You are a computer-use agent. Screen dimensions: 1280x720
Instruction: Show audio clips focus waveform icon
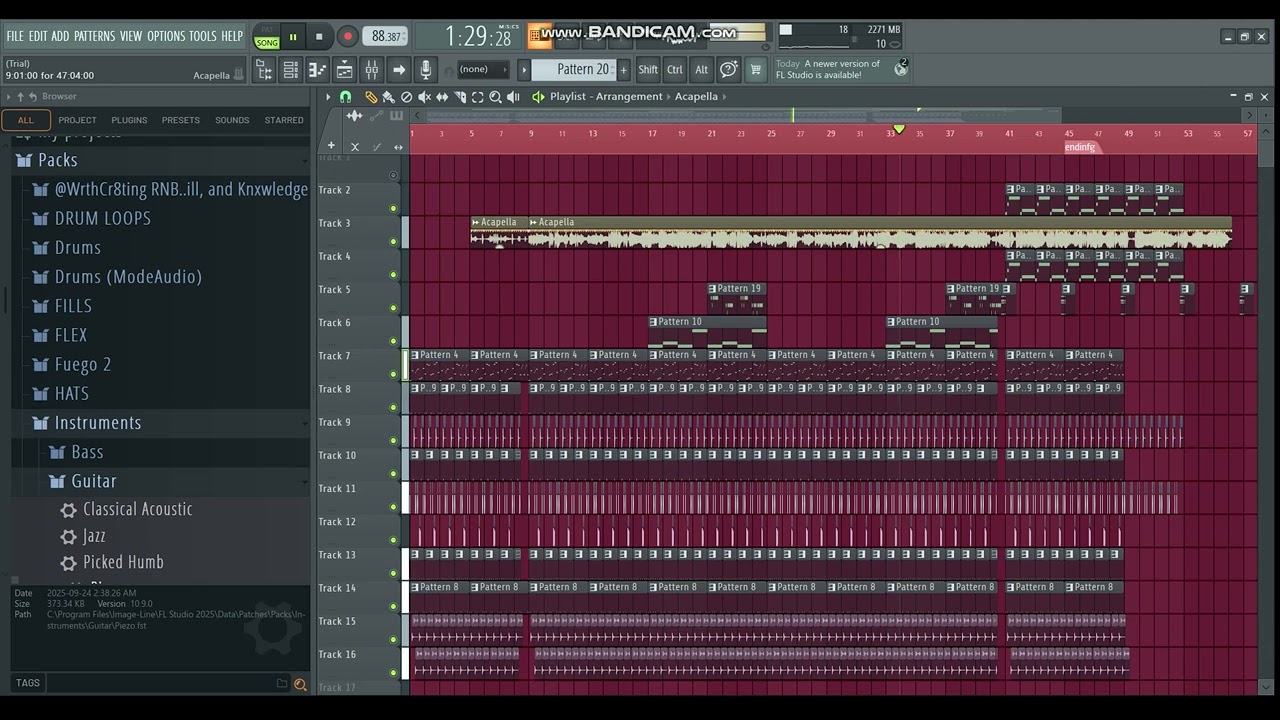(354, 117)
